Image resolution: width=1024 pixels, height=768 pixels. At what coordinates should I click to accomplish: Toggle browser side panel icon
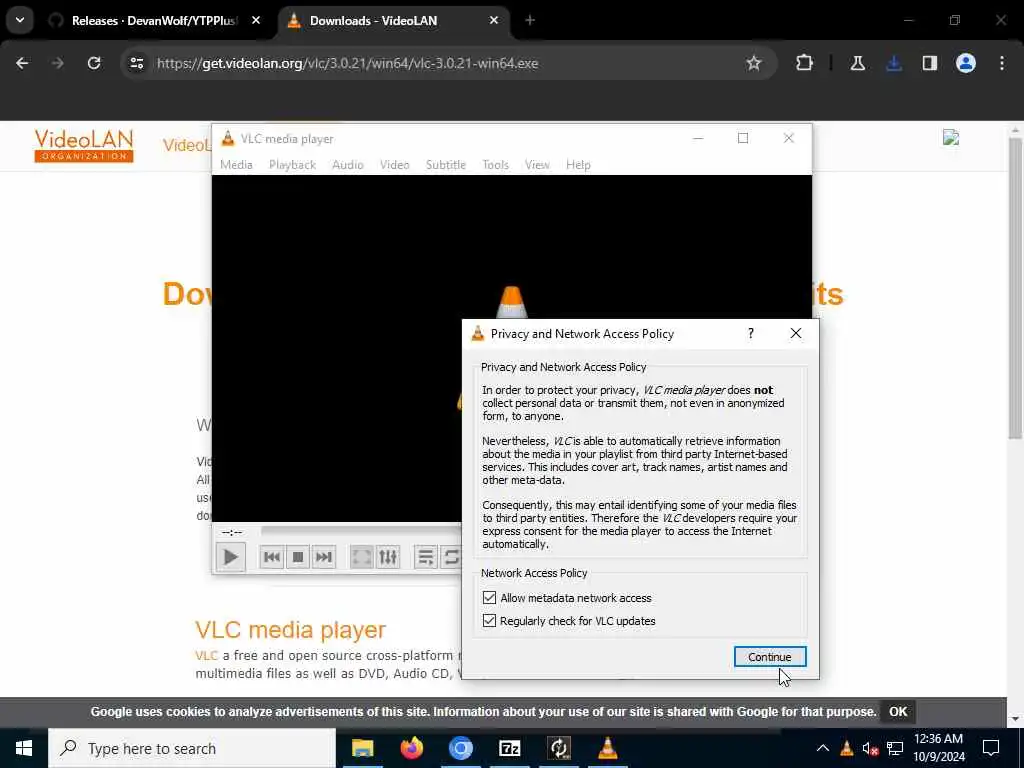click(930, 63)
